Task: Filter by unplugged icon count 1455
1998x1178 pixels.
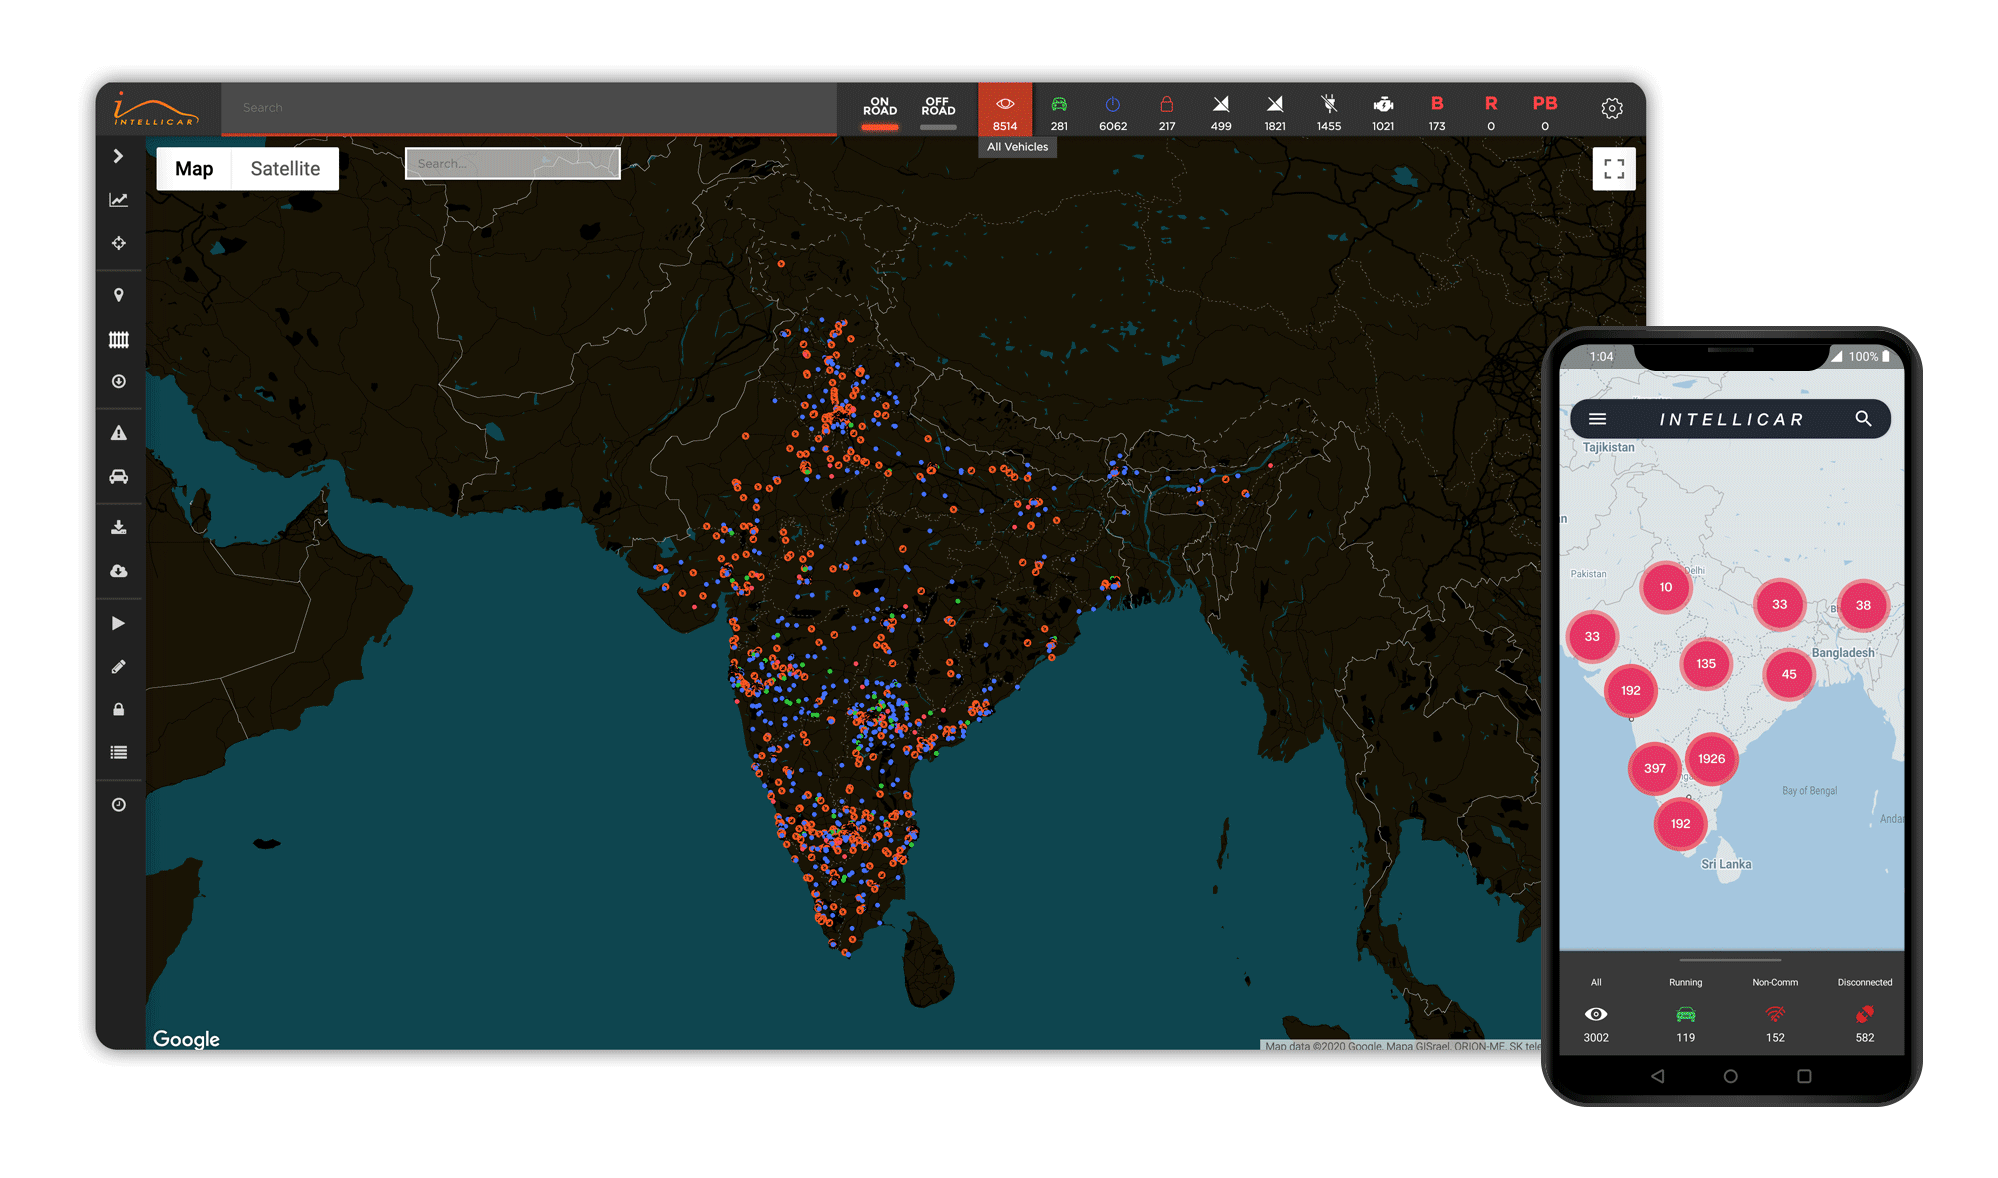Action: pos(1329,112)
